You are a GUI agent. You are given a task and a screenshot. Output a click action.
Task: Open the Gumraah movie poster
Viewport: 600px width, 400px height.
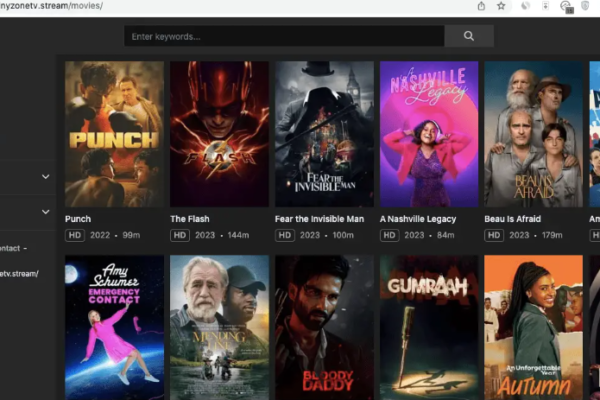click(429, 328)
